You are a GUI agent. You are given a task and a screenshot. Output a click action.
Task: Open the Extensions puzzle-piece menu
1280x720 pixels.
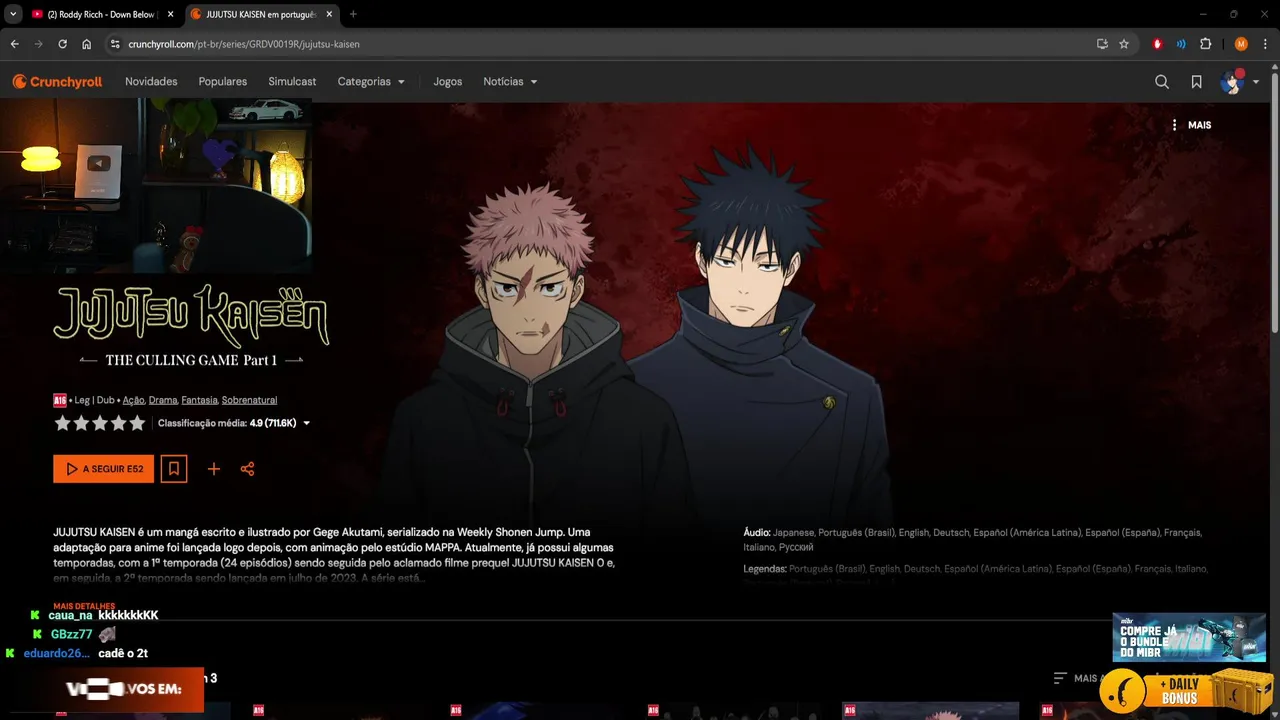[x=1205, y=44]
